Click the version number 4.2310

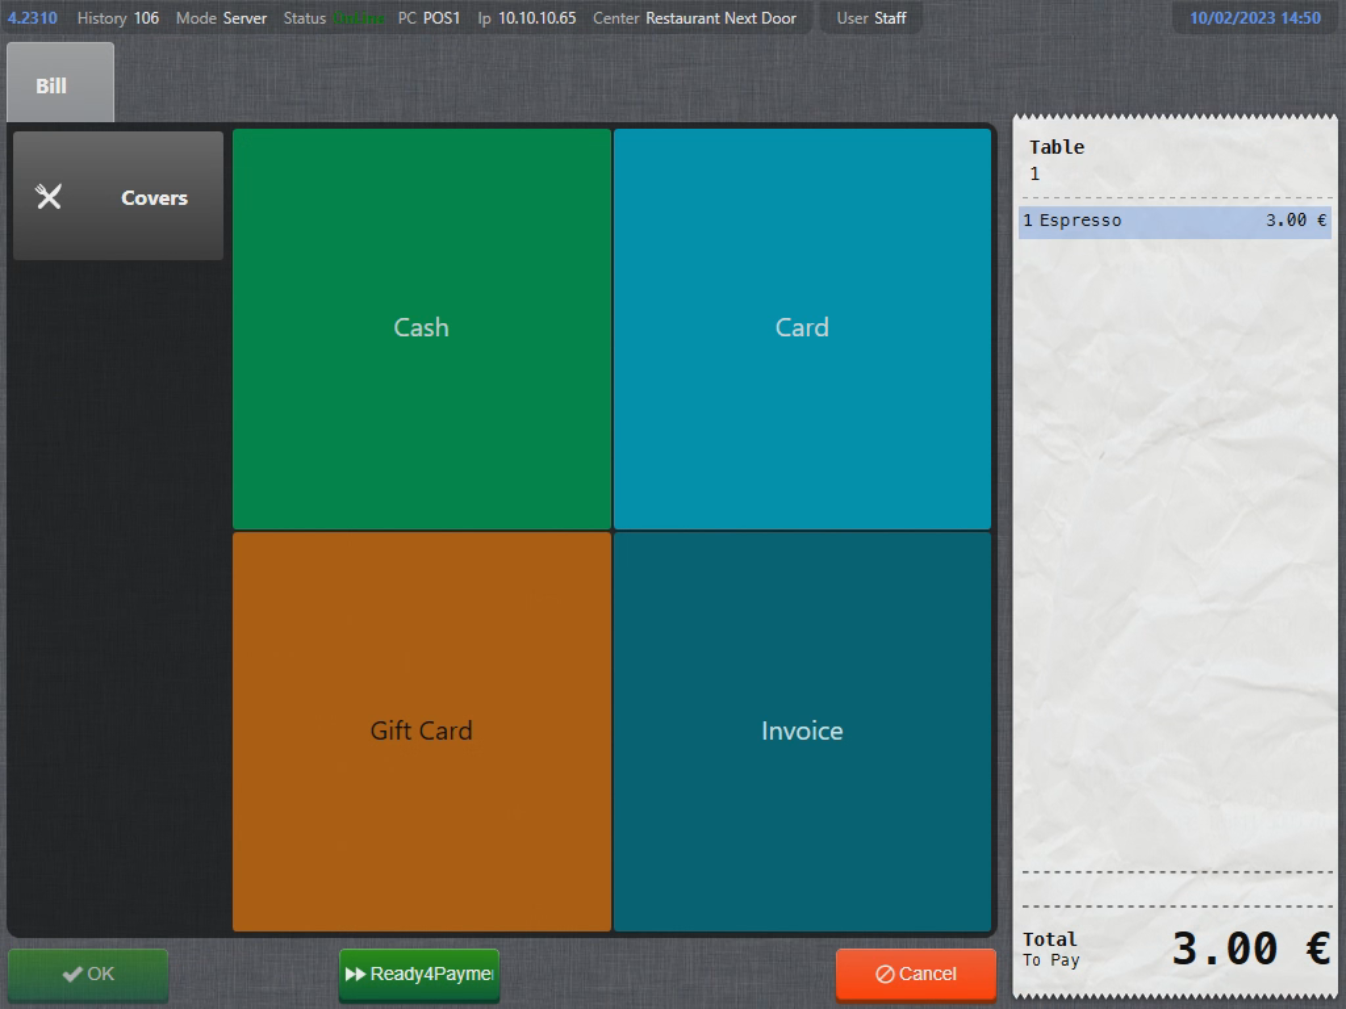coord(32,18)
